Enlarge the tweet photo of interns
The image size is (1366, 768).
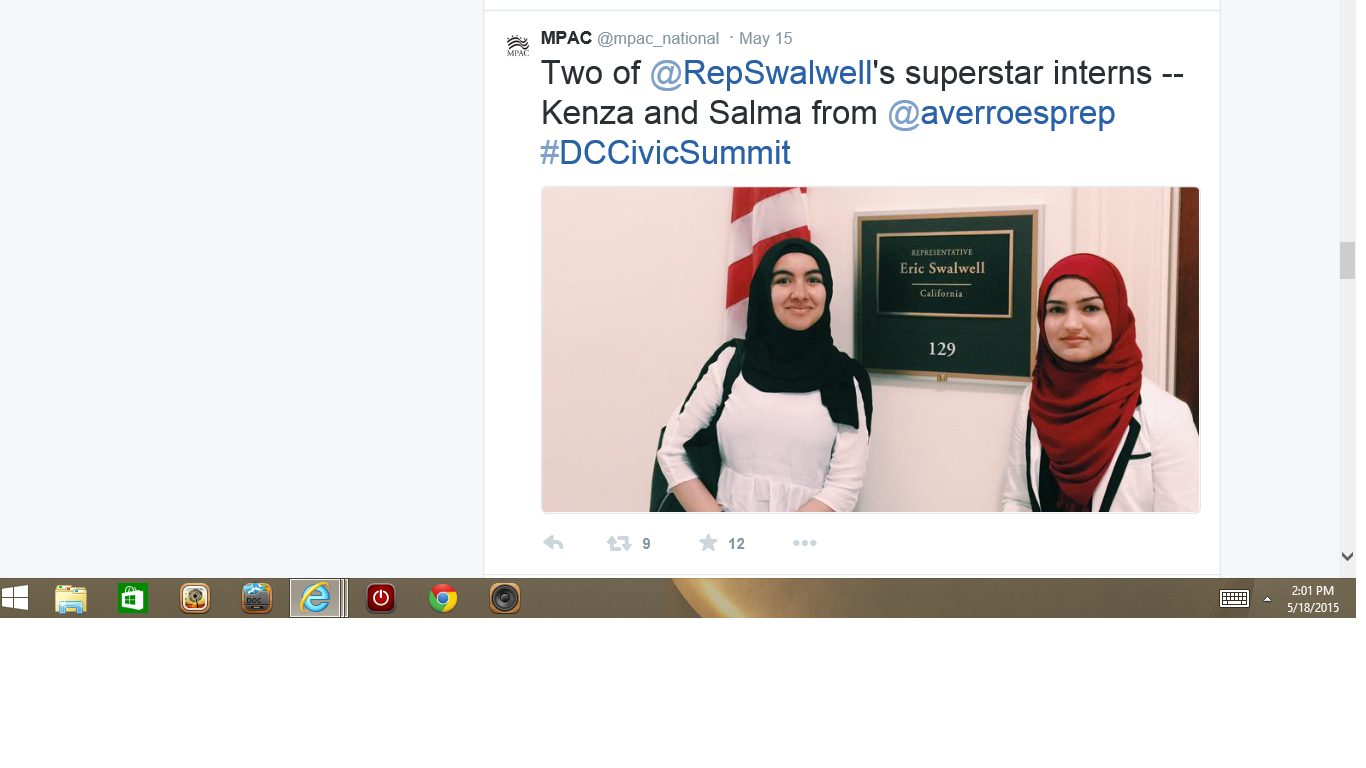pos(870,349)
